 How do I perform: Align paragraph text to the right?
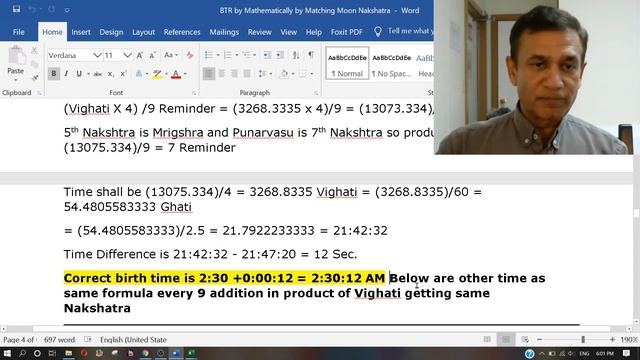pyautogui.click(x=234, y=74)
